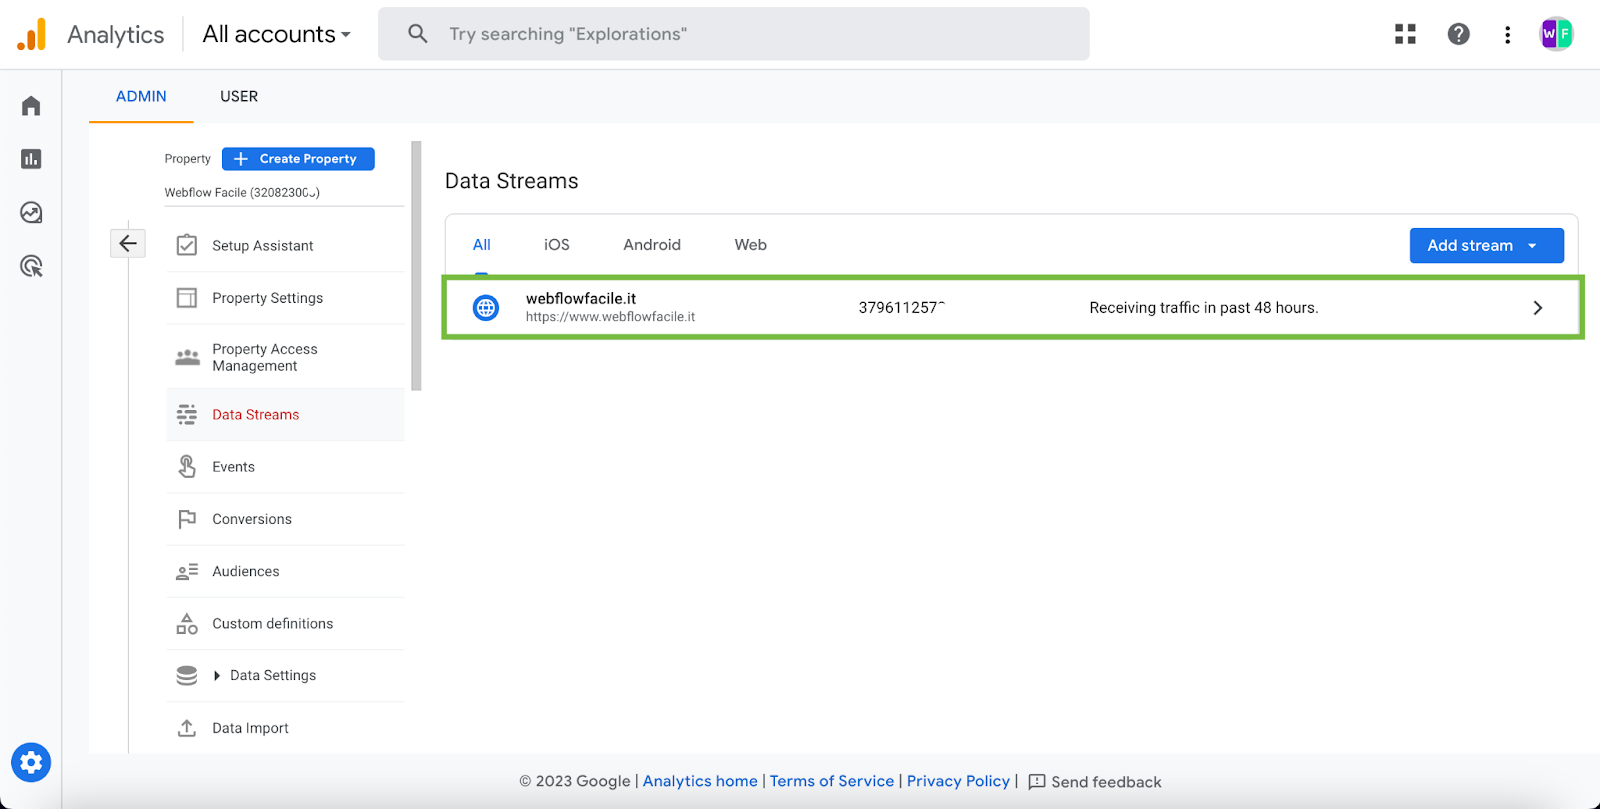Click the Send feedback icon
1600x809 pixels.
coord(1037,782)
